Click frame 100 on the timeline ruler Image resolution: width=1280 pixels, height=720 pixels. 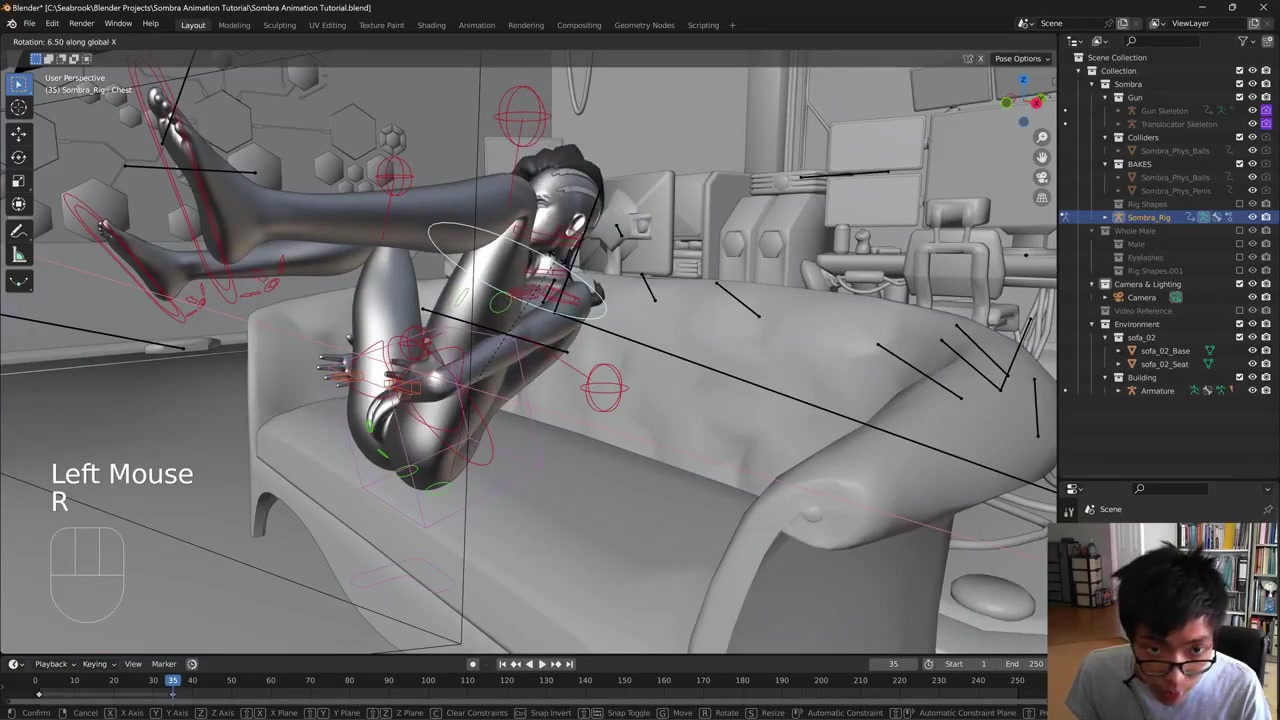tap(428, 681)
